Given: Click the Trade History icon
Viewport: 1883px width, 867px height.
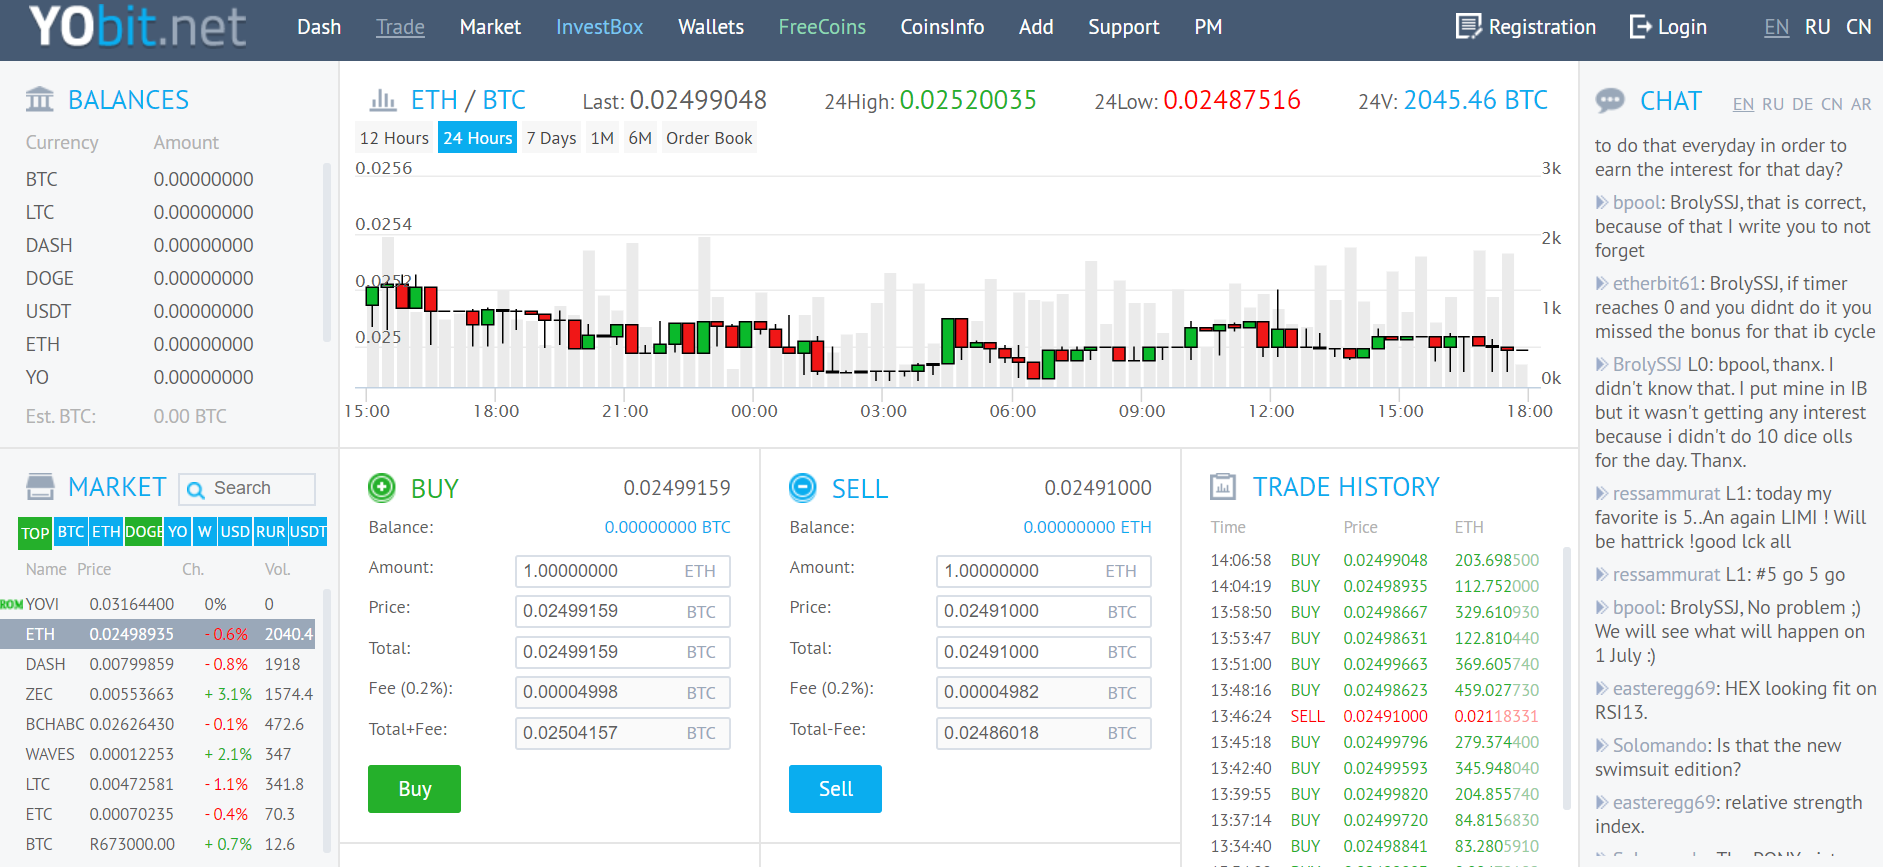Looking at the screenshot, I should click(x=1223, y=486).
